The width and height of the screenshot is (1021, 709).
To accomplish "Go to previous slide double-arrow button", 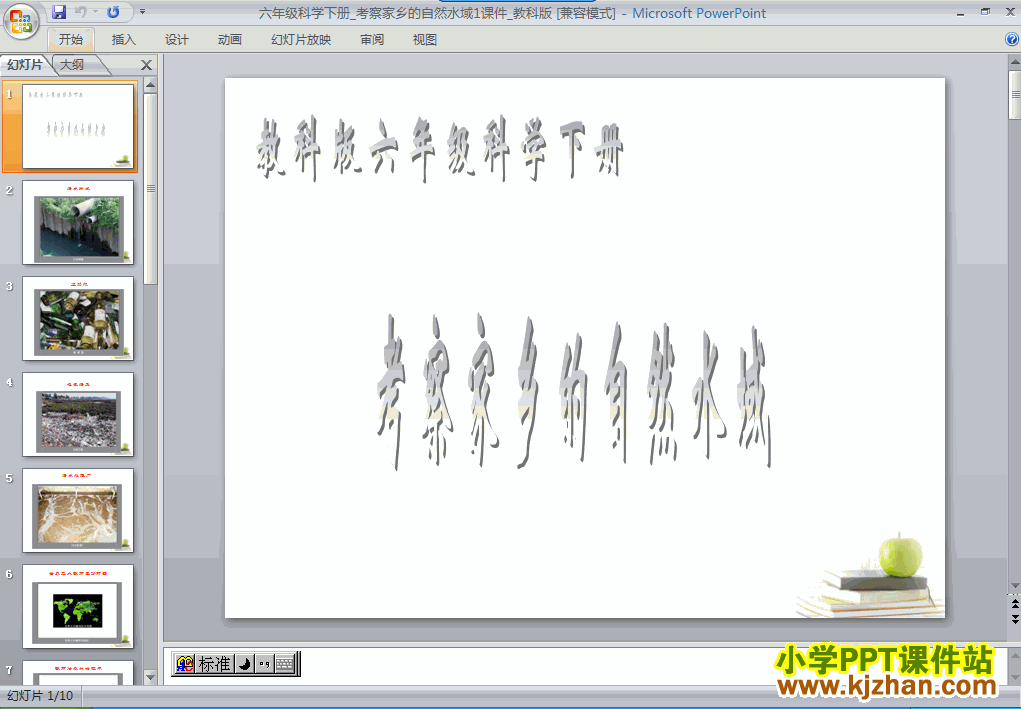I will (1014, 604).
